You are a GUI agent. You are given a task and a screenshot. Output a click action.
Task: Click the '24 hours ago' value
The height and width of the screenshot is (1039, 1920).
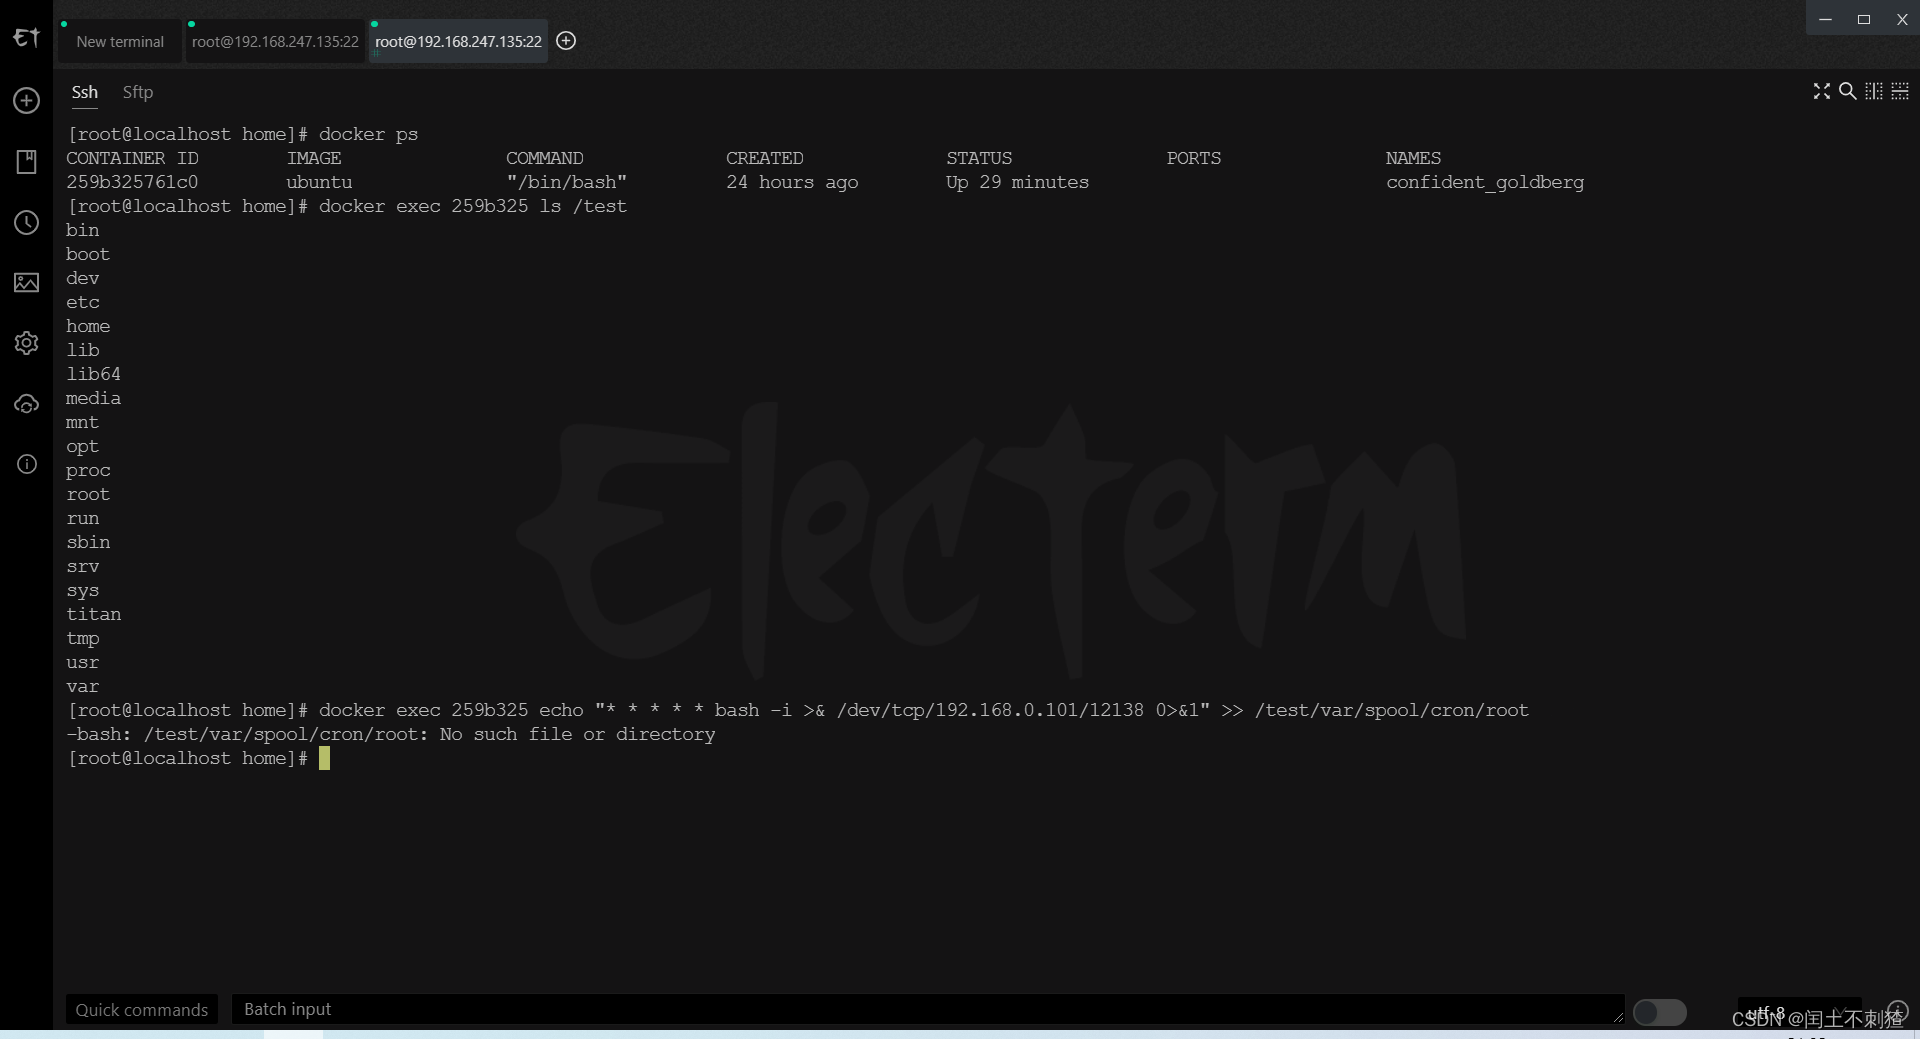(792, 182)
